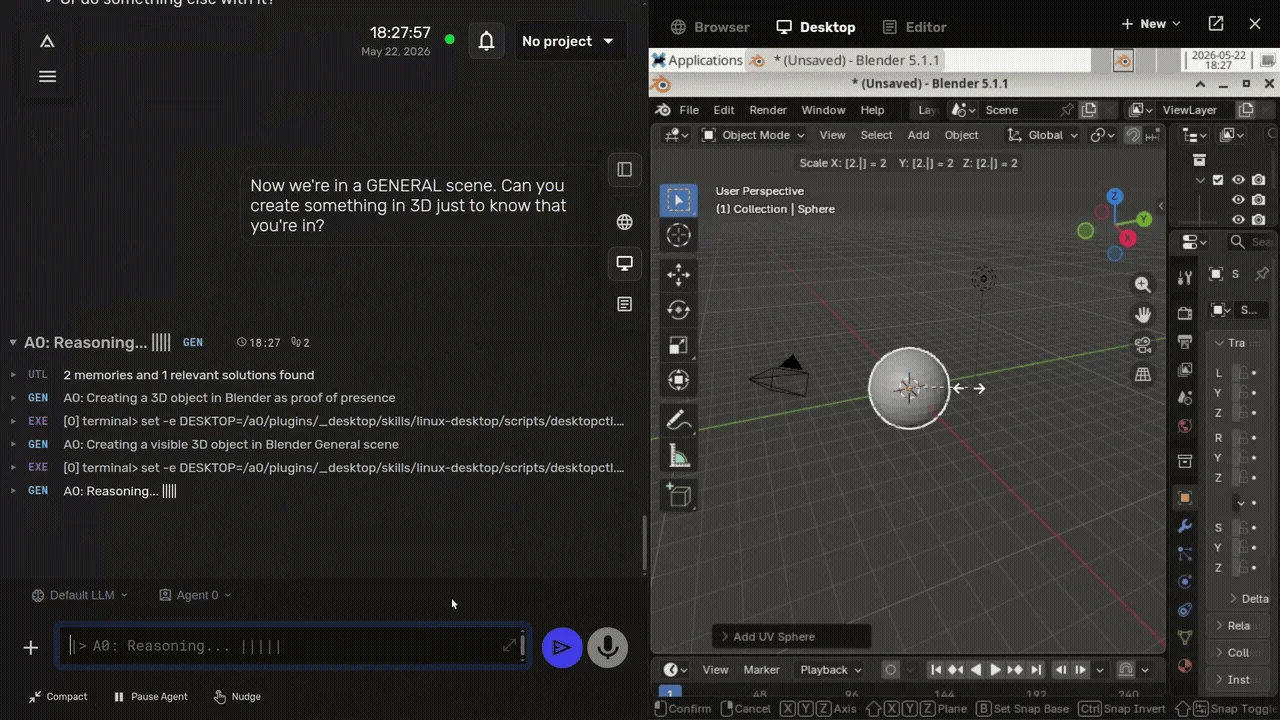The width and height of the screenshot is (1280, 720).
Task: Switch to the Browser tab
Action: click(x=710, y=27)
